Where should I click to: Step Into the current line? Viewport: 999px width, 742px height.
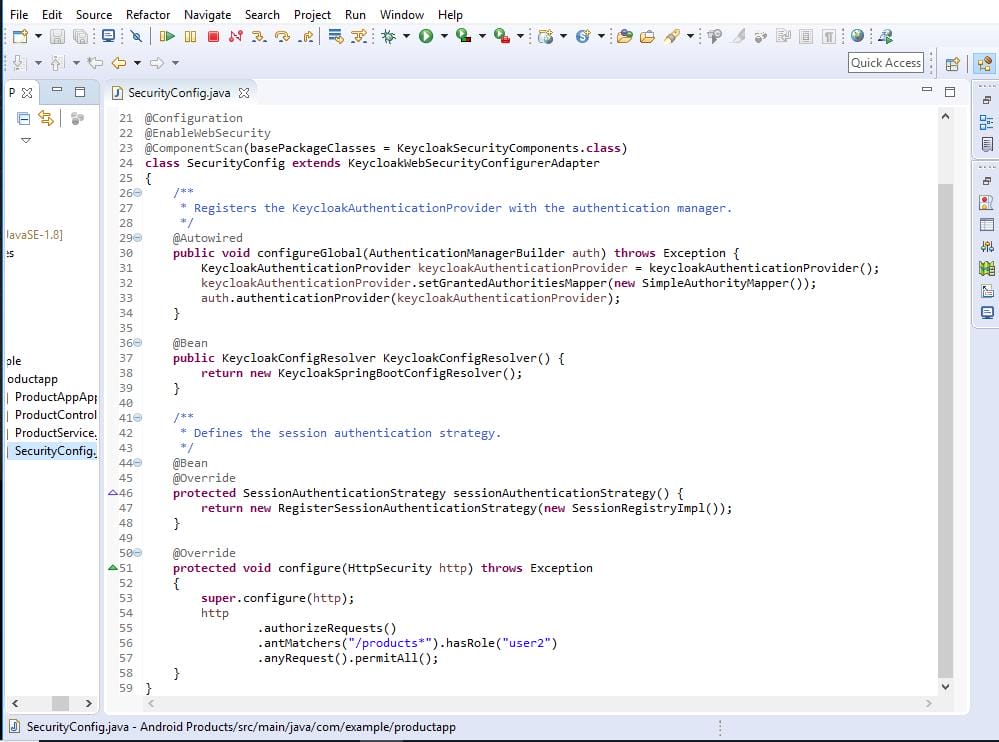[x=258, y=37]
